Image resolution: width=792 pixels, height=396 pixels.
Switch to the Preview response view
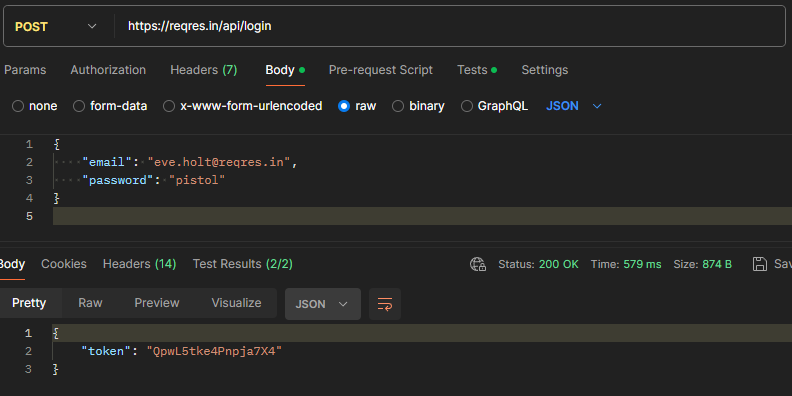point(157,303)
